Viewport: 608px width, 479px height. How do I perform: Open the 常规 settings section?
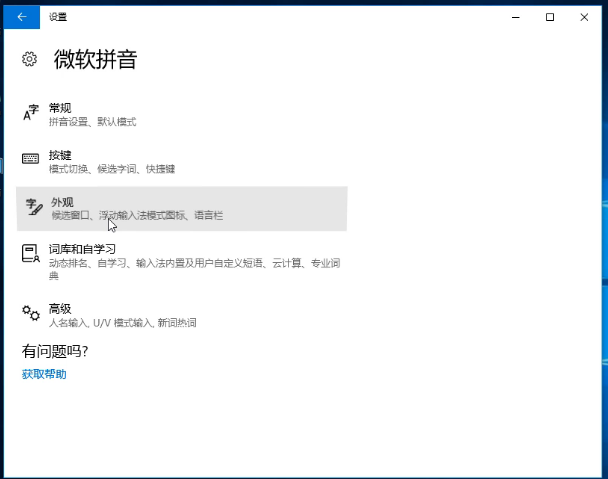(181, 115)
